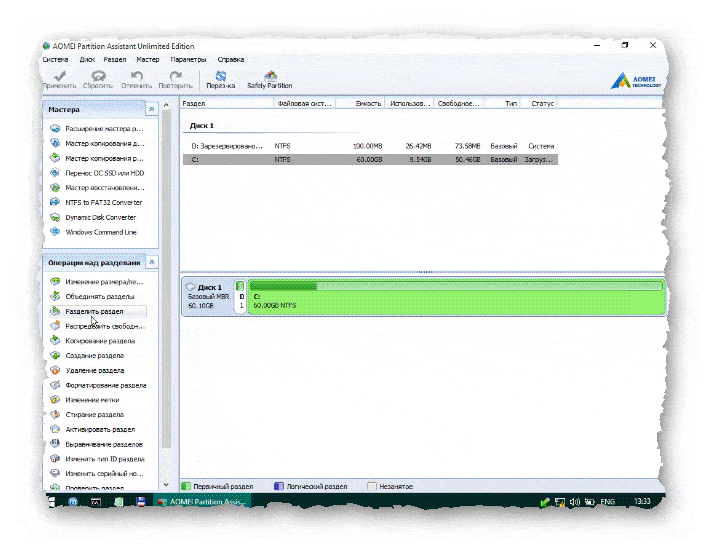Viewport: 704px width, 544px height.
Task: Choose Распределить свободное пространство operation
Action: pos(97,326)
